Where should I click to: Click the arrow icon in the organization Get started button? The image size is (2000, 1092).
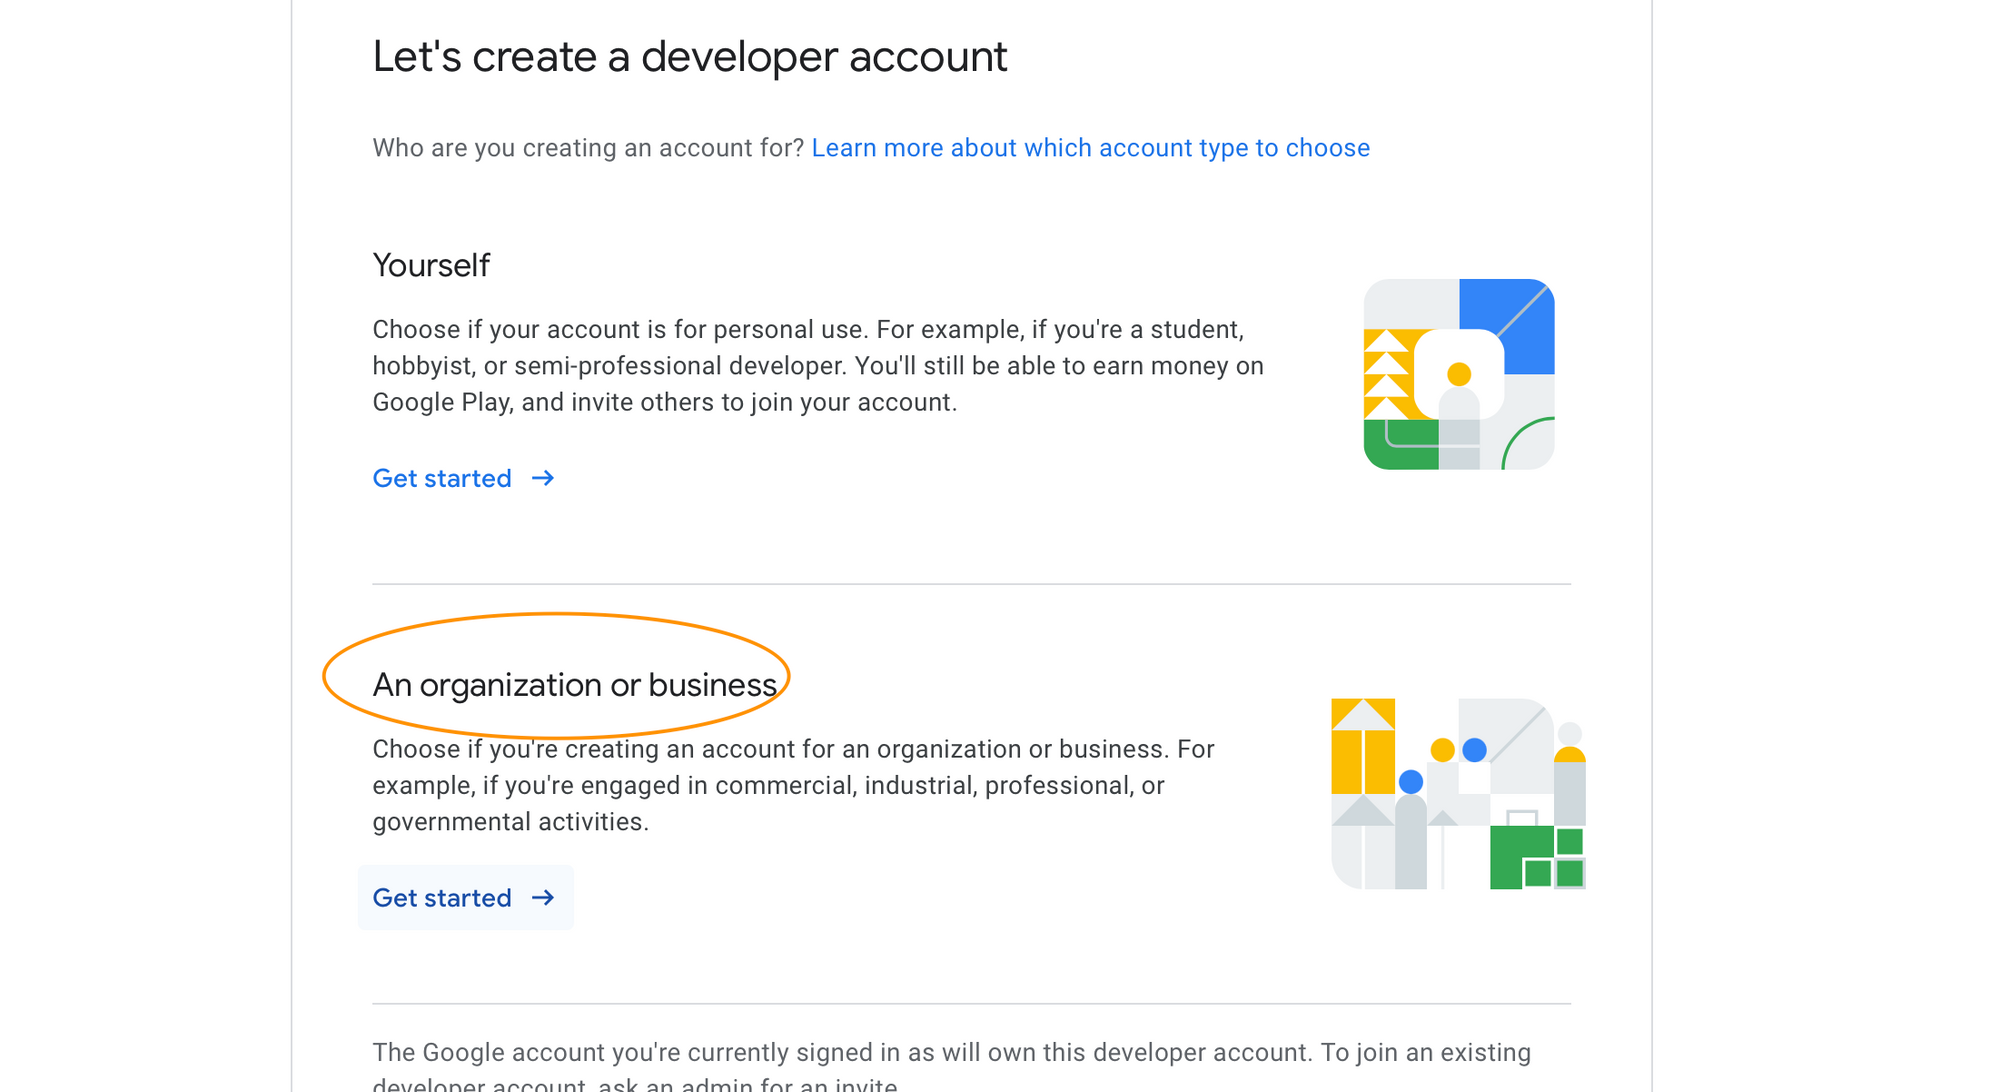click(543, 898)
